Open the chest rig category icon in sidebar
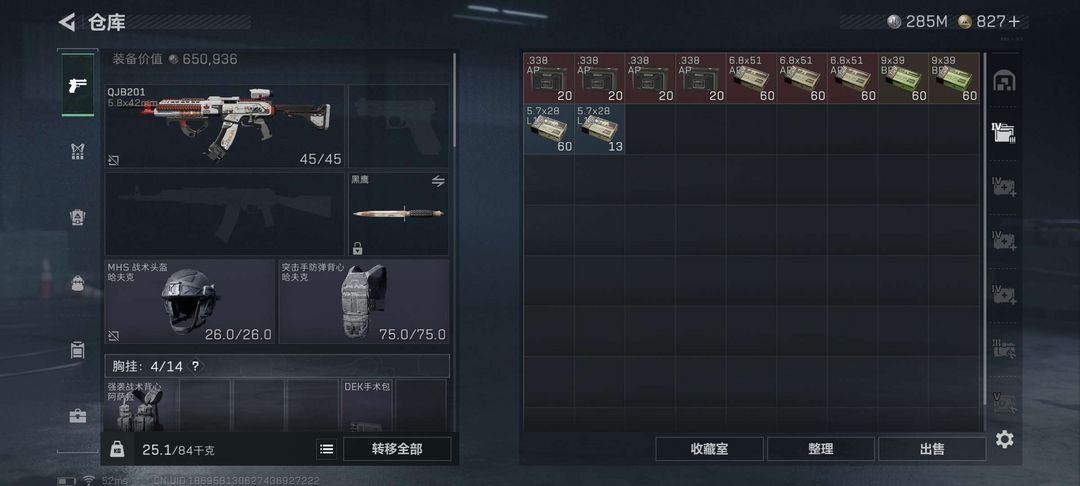This screenshot has width=1080, height=486. click(78, 151)
